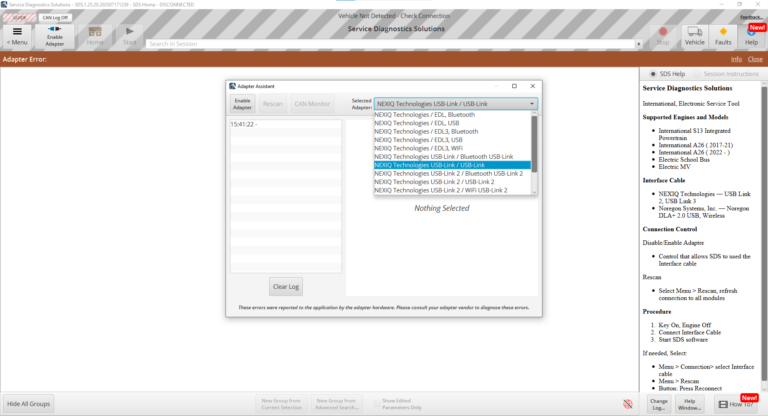Image resolution: width=768 pixels, height=416 pixels.
Task: Choose NEXIQ Technologies / EDL, USB
Action: pyautogui.click(x=452, y=123)
